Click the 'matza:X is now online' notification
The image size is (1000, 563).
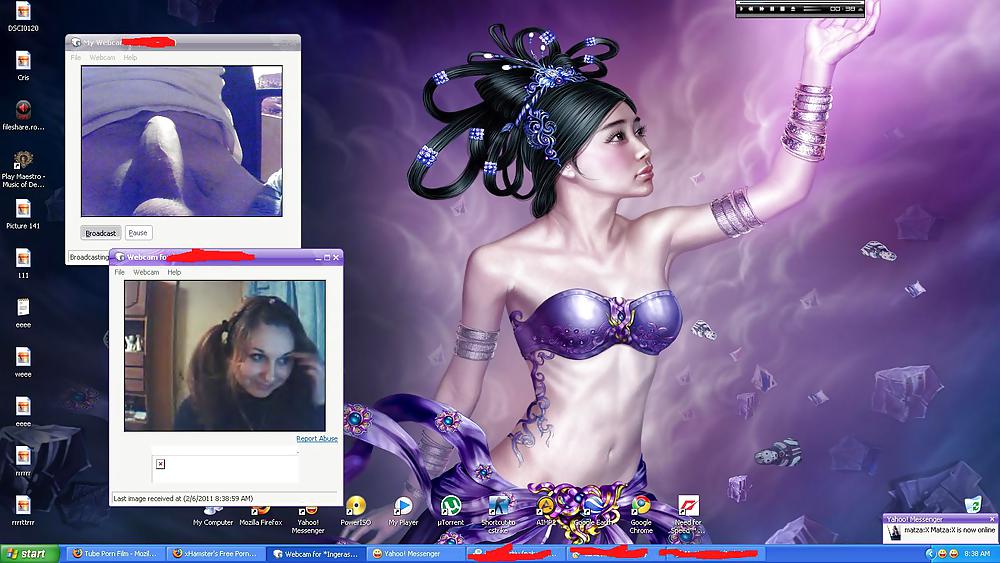950,530
